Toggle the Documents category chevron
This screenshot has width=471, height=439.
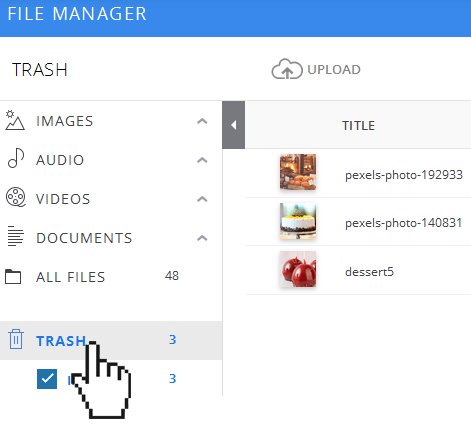click(202, 238)
